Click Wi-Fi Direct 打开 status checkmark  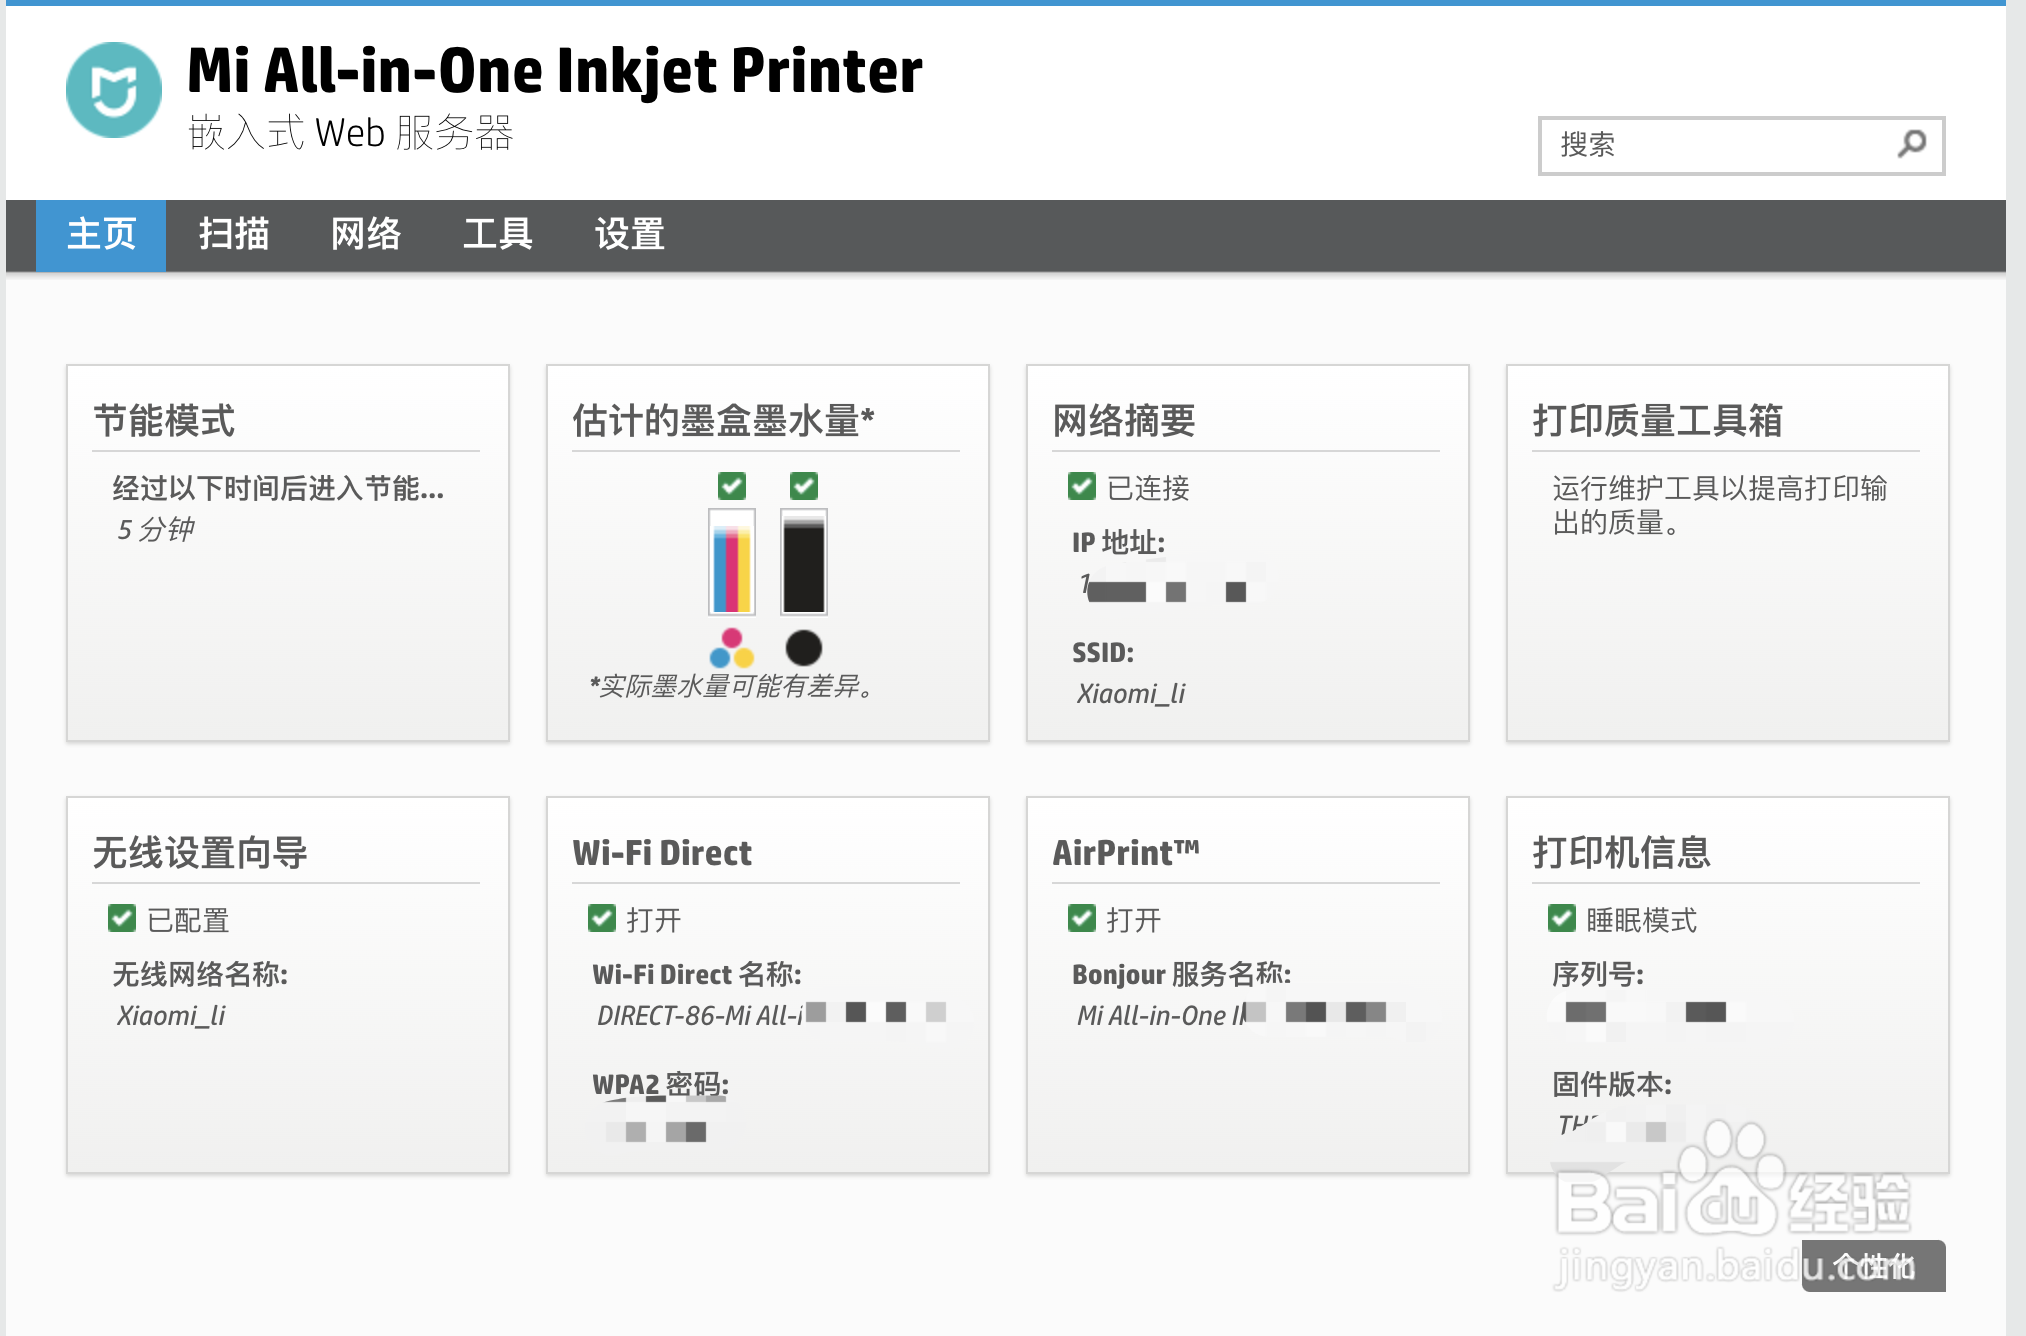pyautogui.click(x=602, y=919)
